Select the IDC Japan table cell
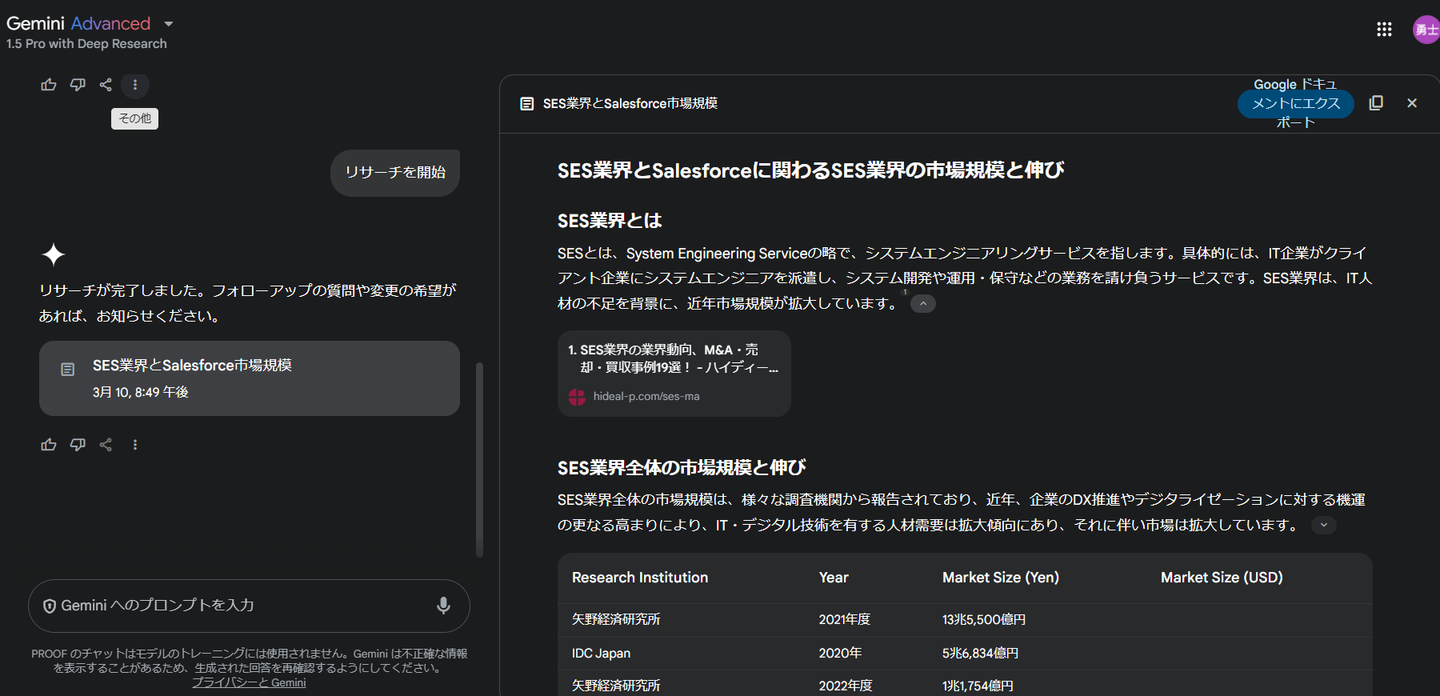The height and width of the screenshot is (696, 1440). point(601,653)
